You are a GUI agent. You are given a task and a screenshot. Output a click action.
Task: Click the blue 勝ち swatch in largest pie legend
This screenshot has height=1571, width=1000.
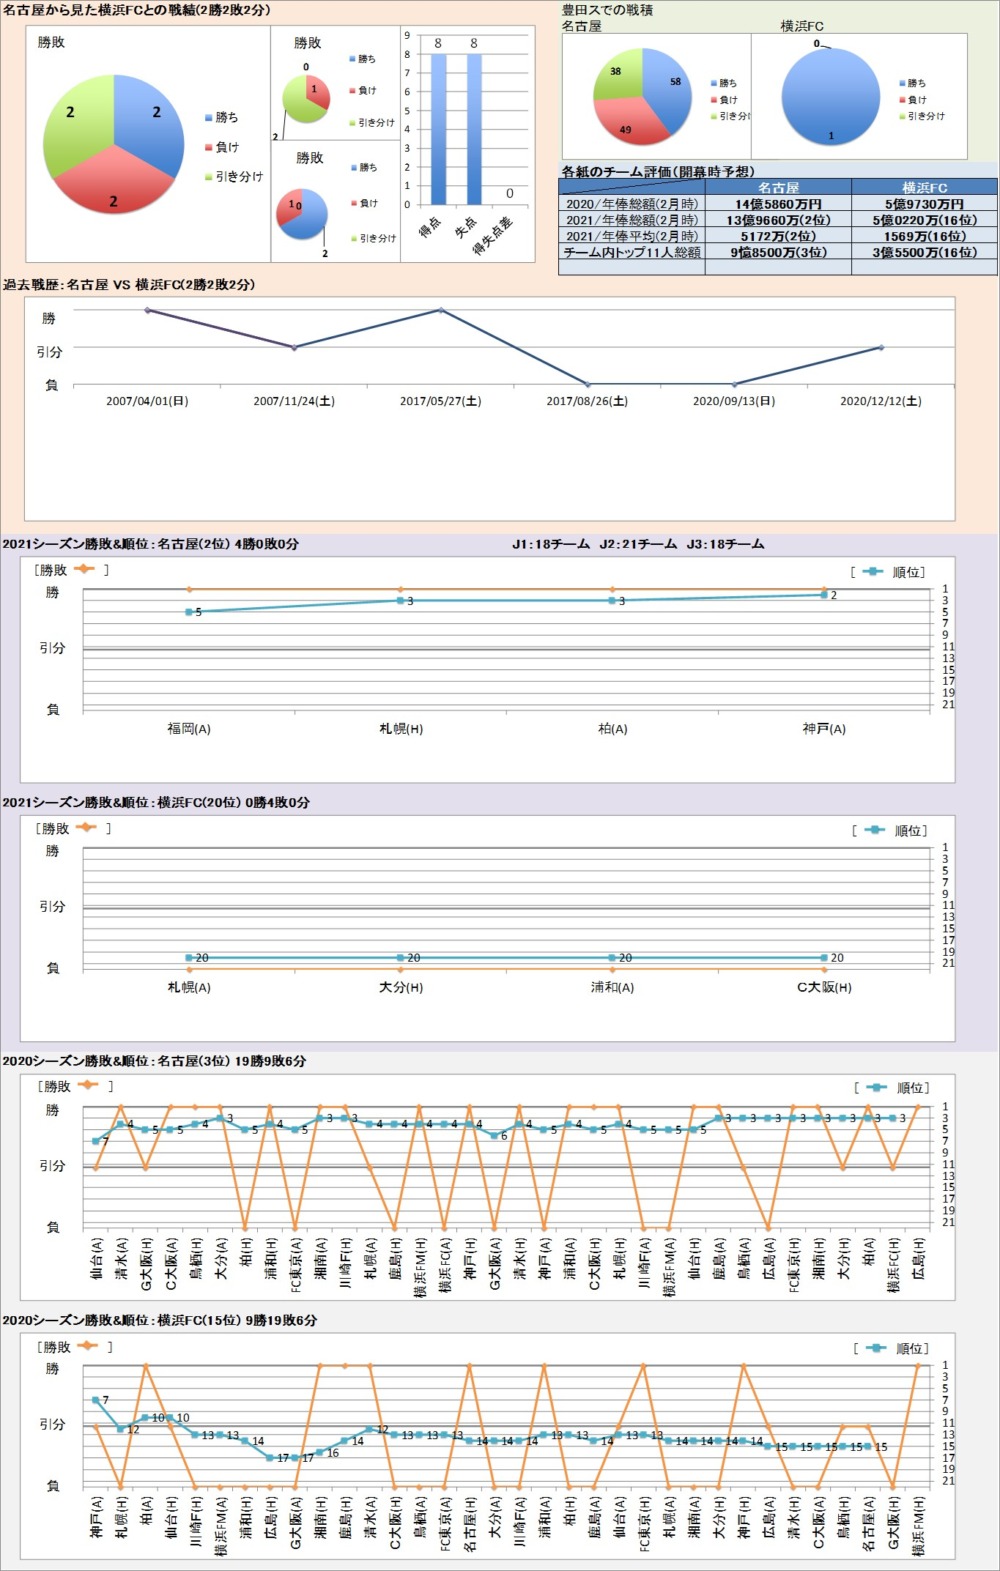click(x=208, y=118)
